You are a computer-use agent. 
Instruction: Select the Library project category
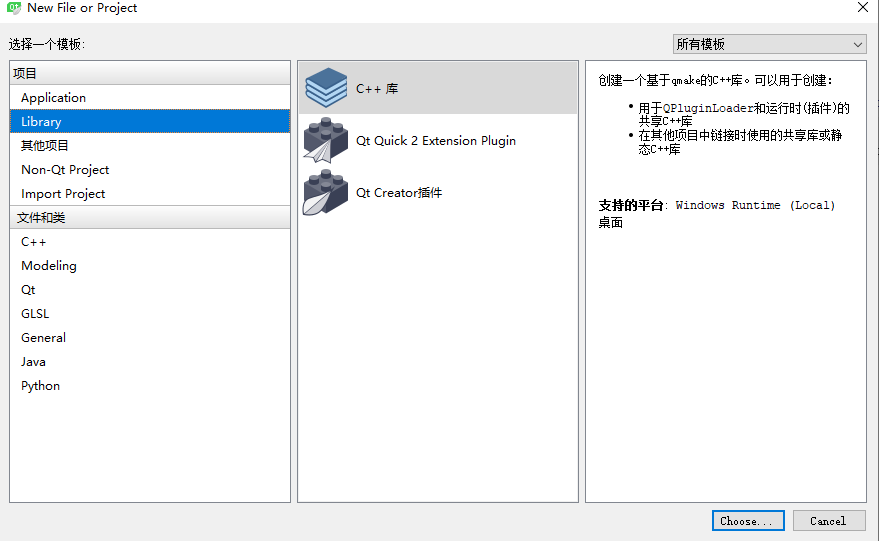150,122
